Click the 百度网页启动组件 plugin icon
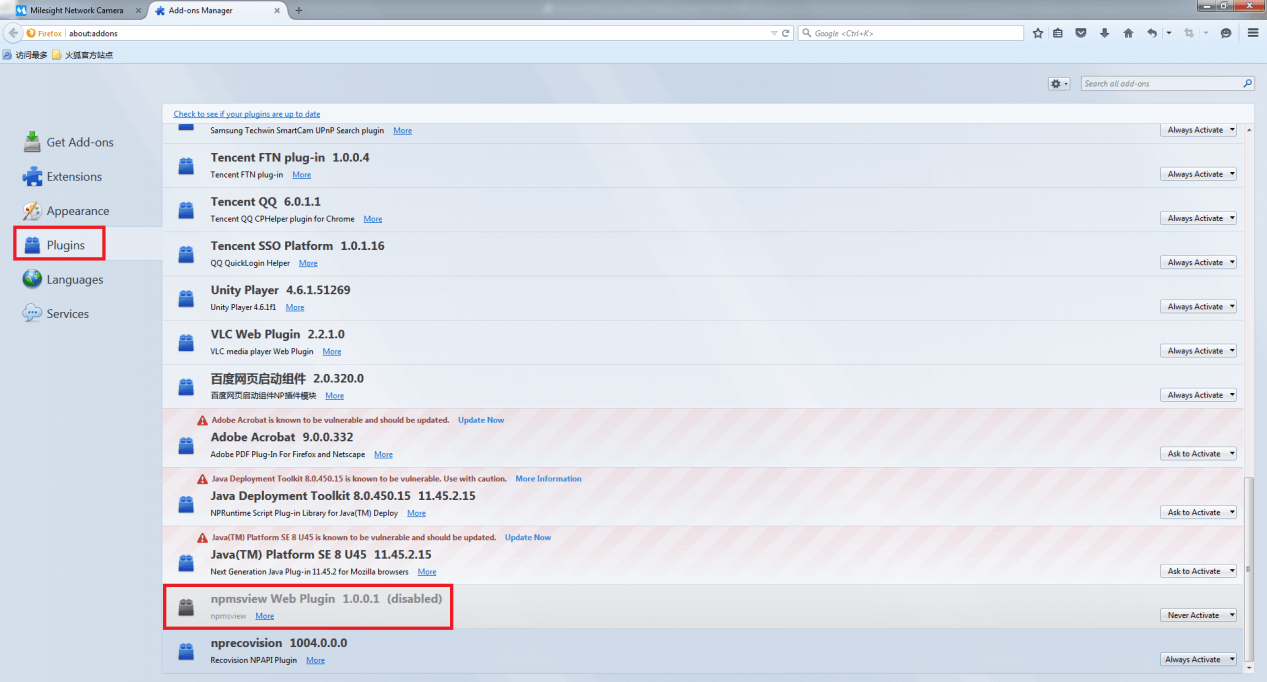Viewport: 1267px width, 682px height. pos(186,387)
